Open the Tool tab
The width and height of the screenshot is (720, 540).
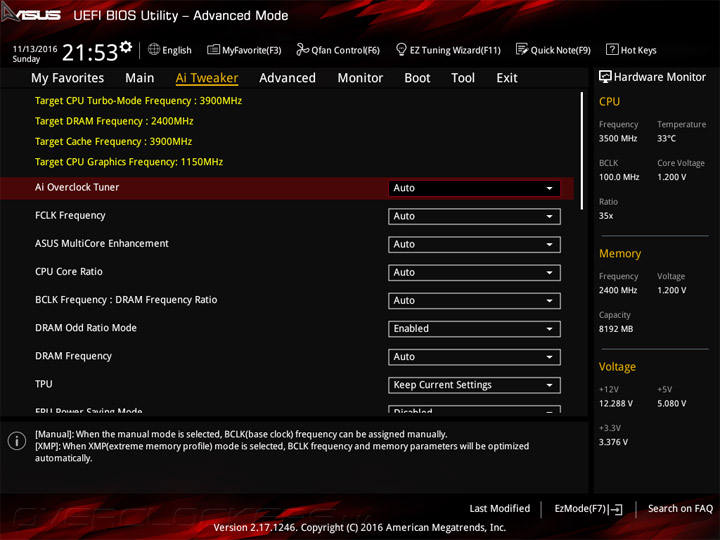click(x=463, y=78)
